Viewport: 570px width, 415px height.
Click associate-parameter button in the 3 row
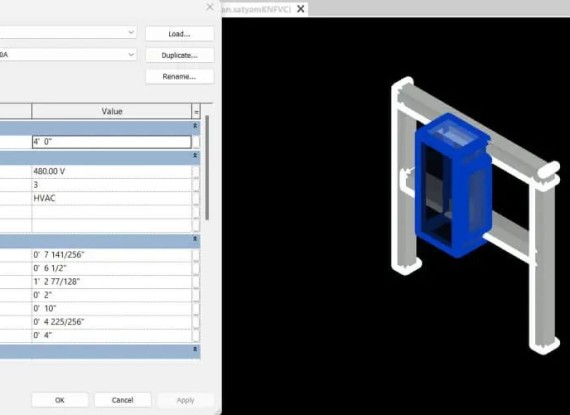point(196,185)
